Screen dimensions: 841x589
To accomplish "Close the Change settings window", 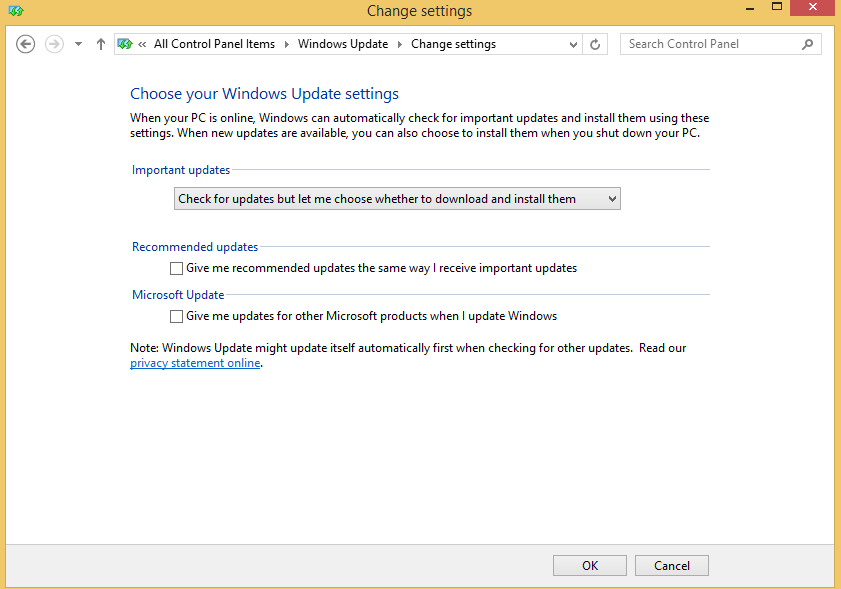I will coord(812,9).
